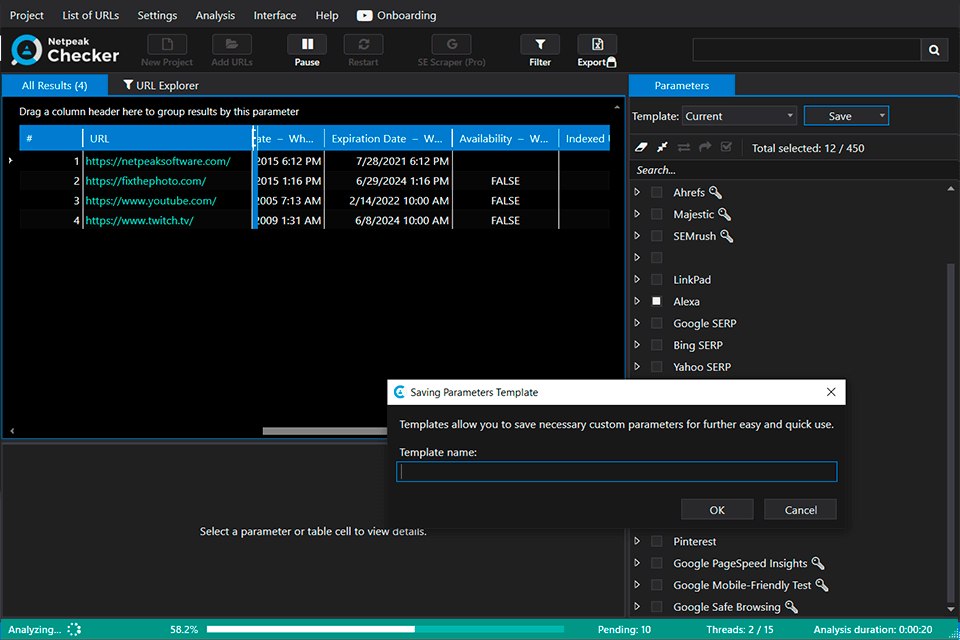Viewport: 960px width, 640px height.
Task: Click the Export icon
Action: pyautogui.click(x=597, y=45)
